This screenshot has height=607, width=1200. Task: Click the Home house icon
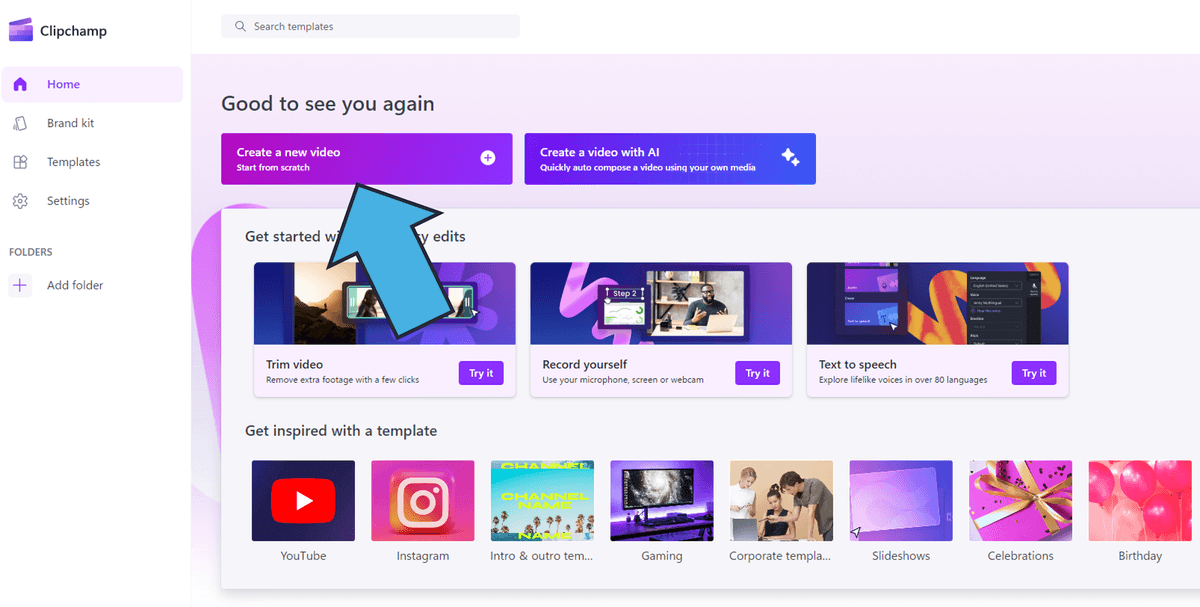click(20, 85)
